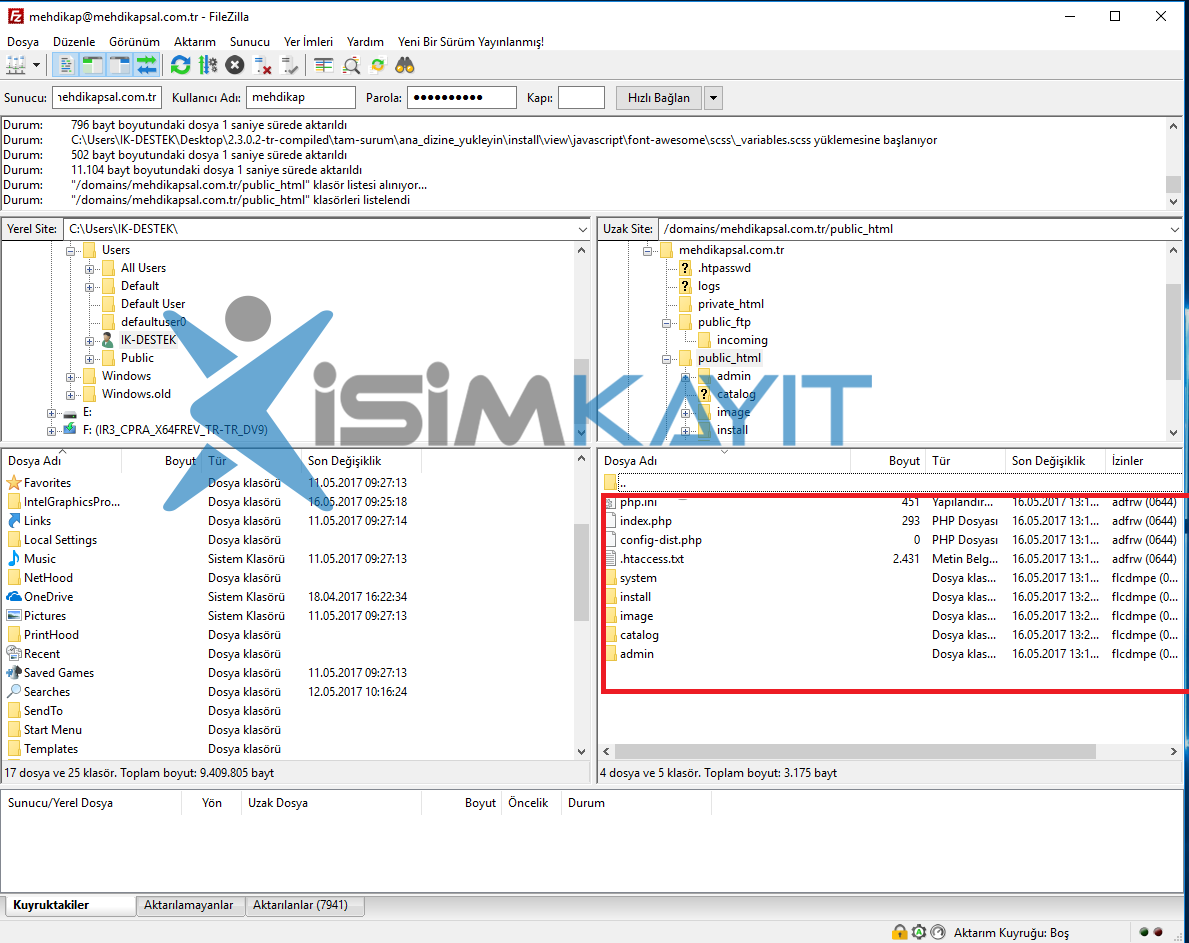This screenshot has height=943, width=1189.
Task: Open the Site Manager icon
Action: [15, 65]
